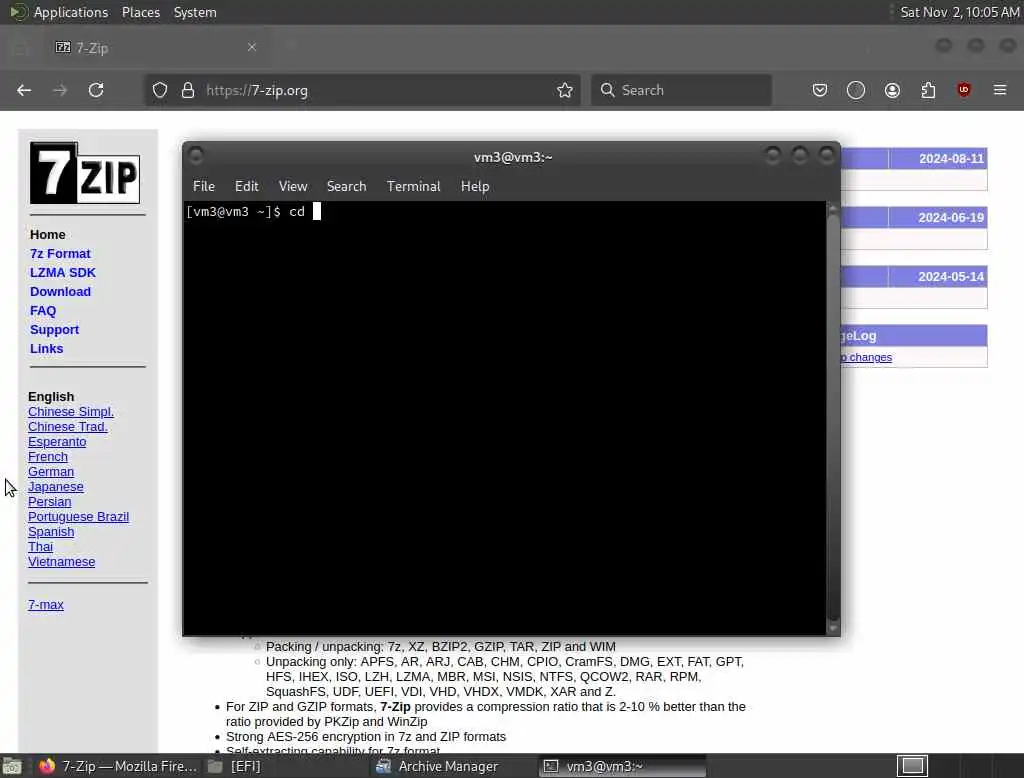Switch language to Spanish
1024x778 pixels.
[51, 532]
